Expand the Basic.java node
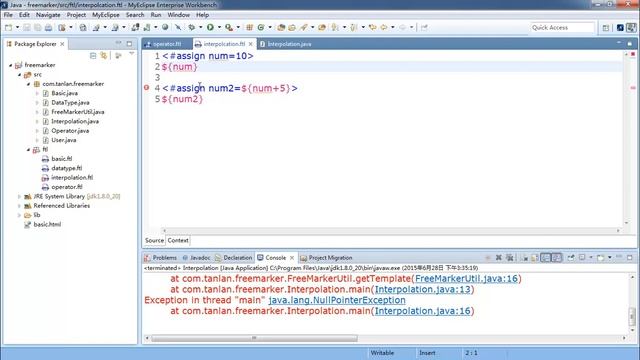Viewport: 640px width, 360px height. [x=37, y=93]
